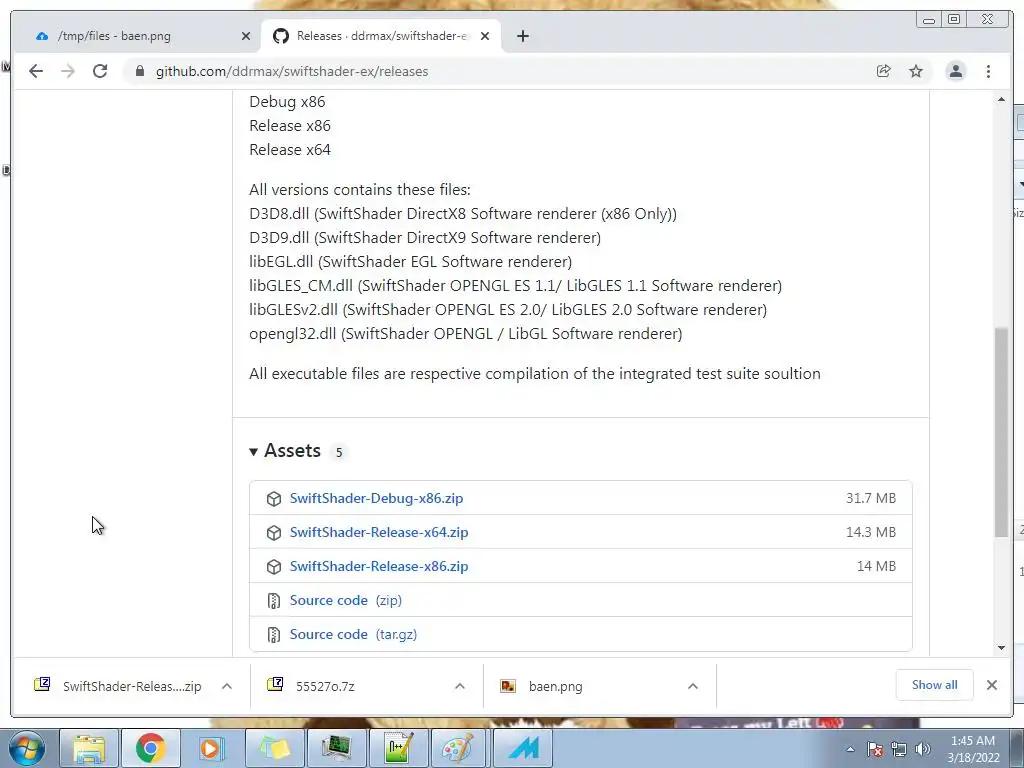Close the Releases ddrmax/swiftshader tab
The image size is (1024, 768).
(485, 36)
